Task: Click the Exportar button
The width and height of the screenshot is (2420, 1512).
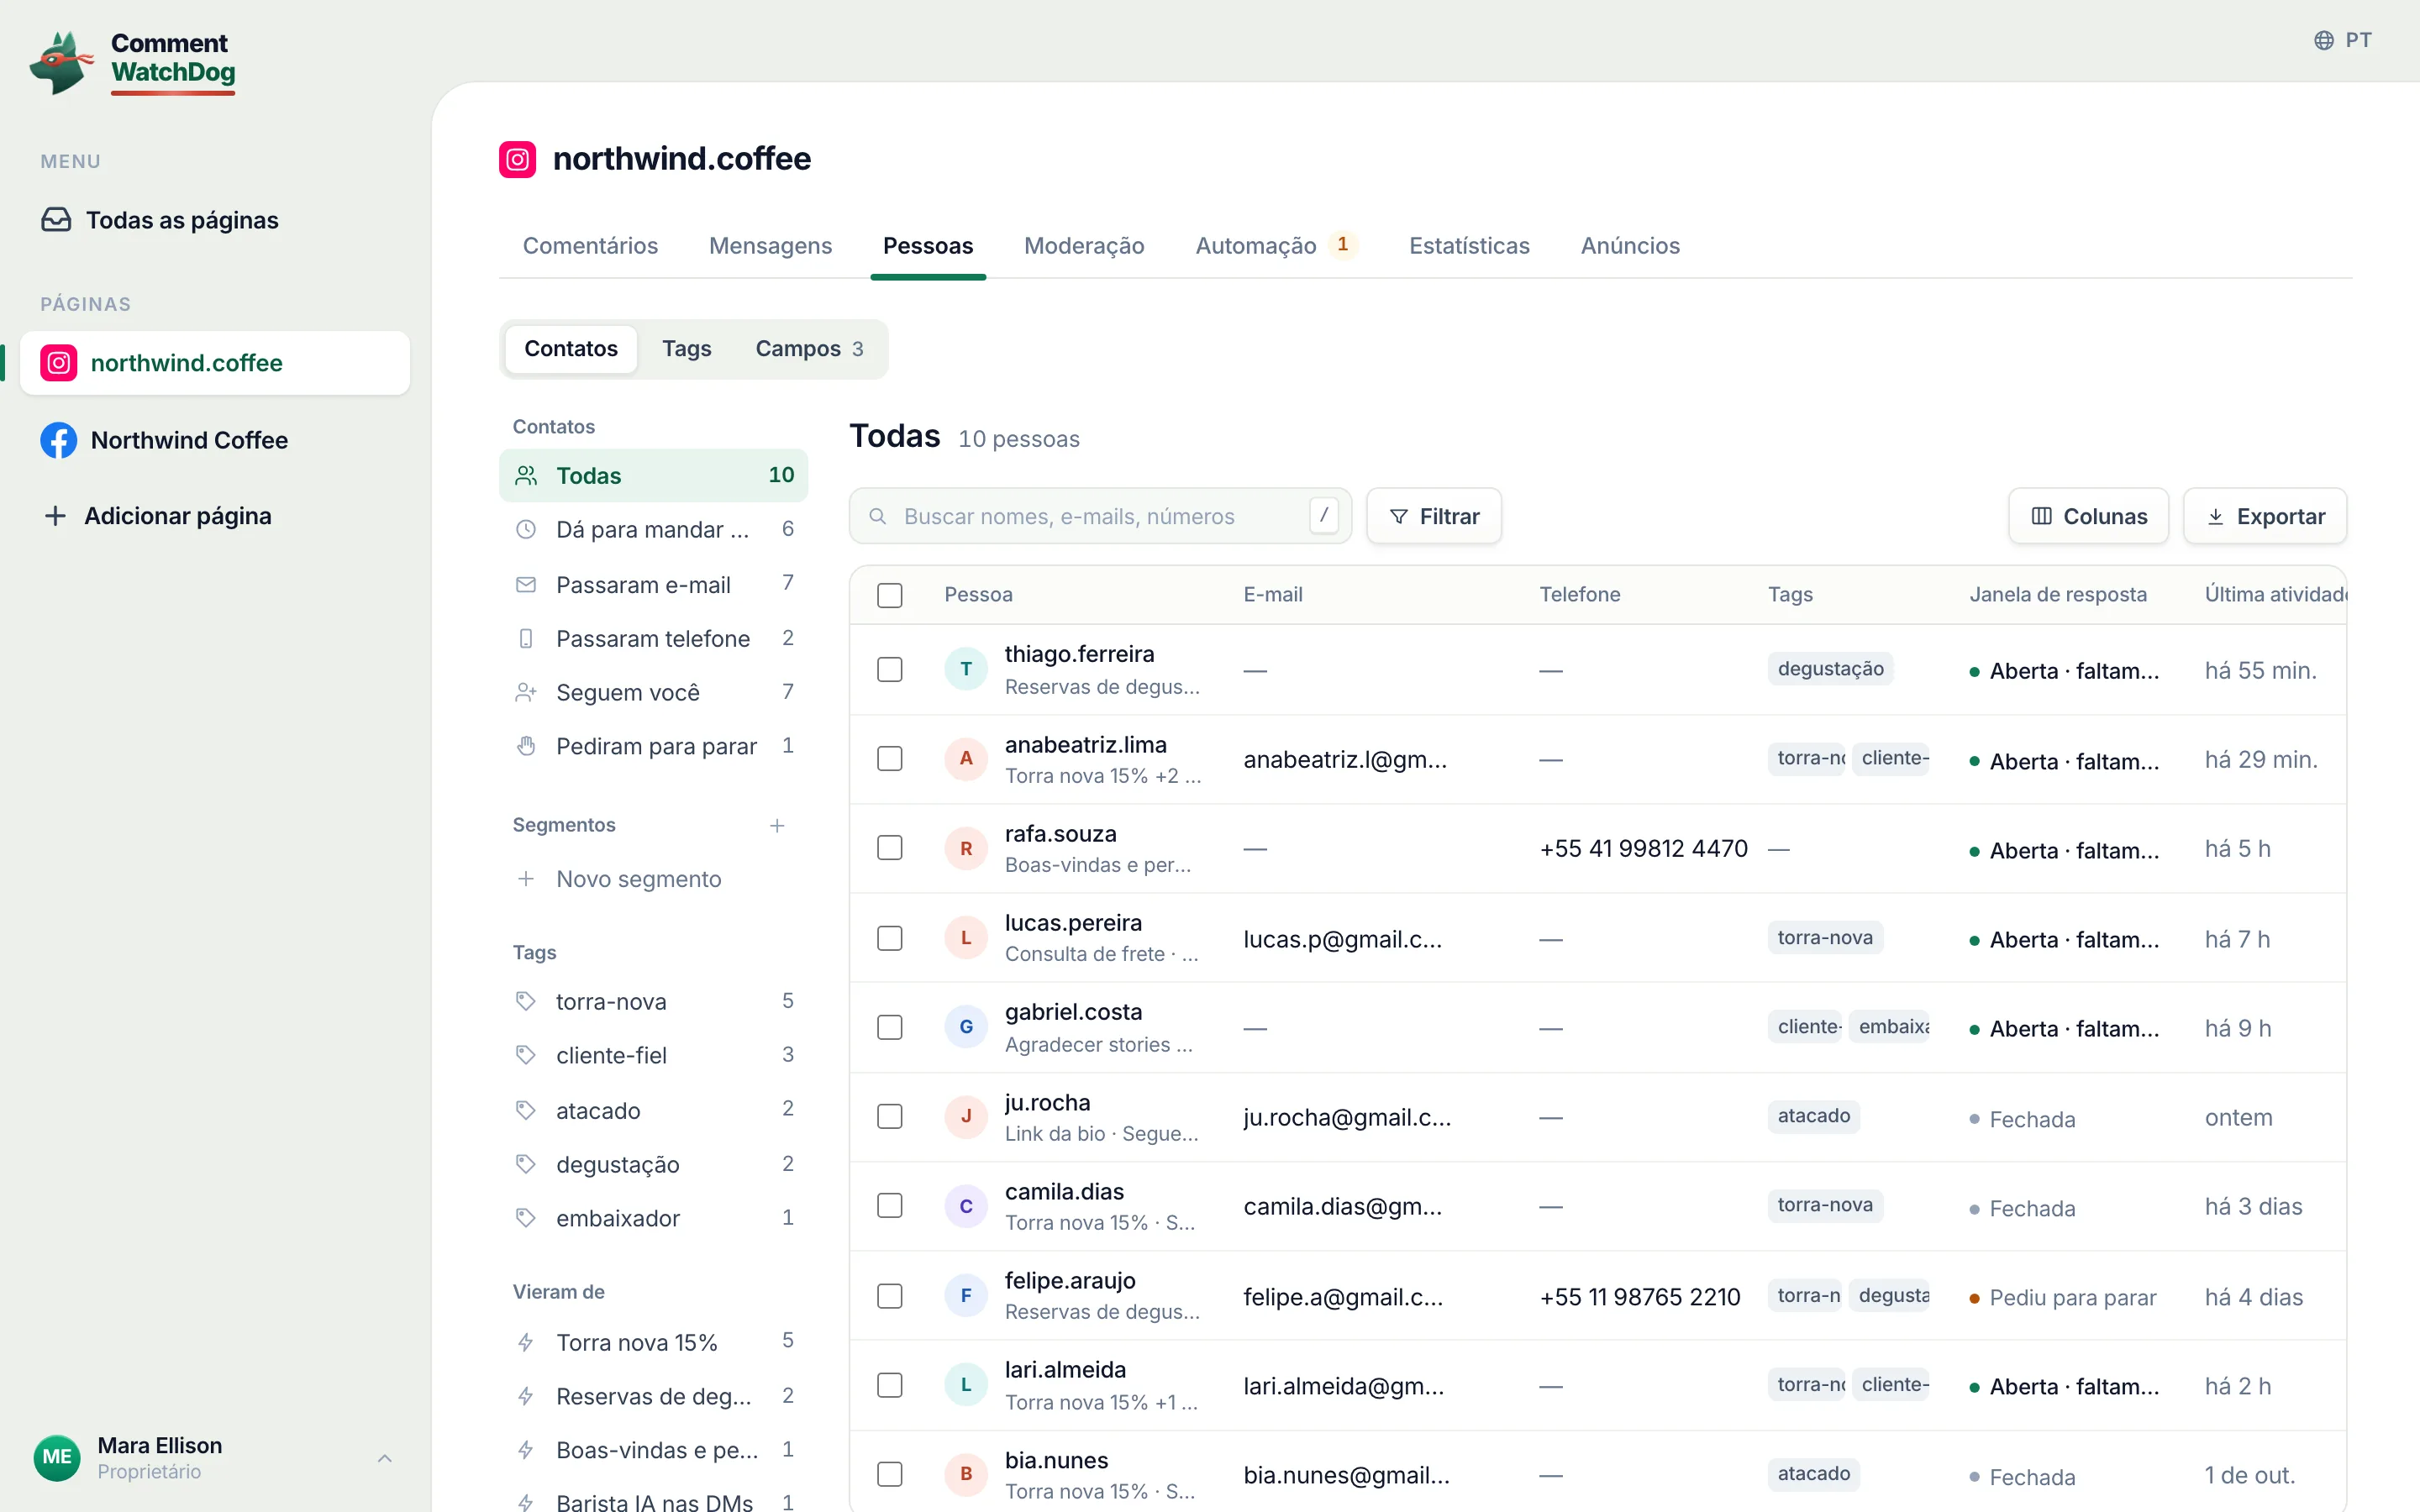Action: click(2265, 516)
